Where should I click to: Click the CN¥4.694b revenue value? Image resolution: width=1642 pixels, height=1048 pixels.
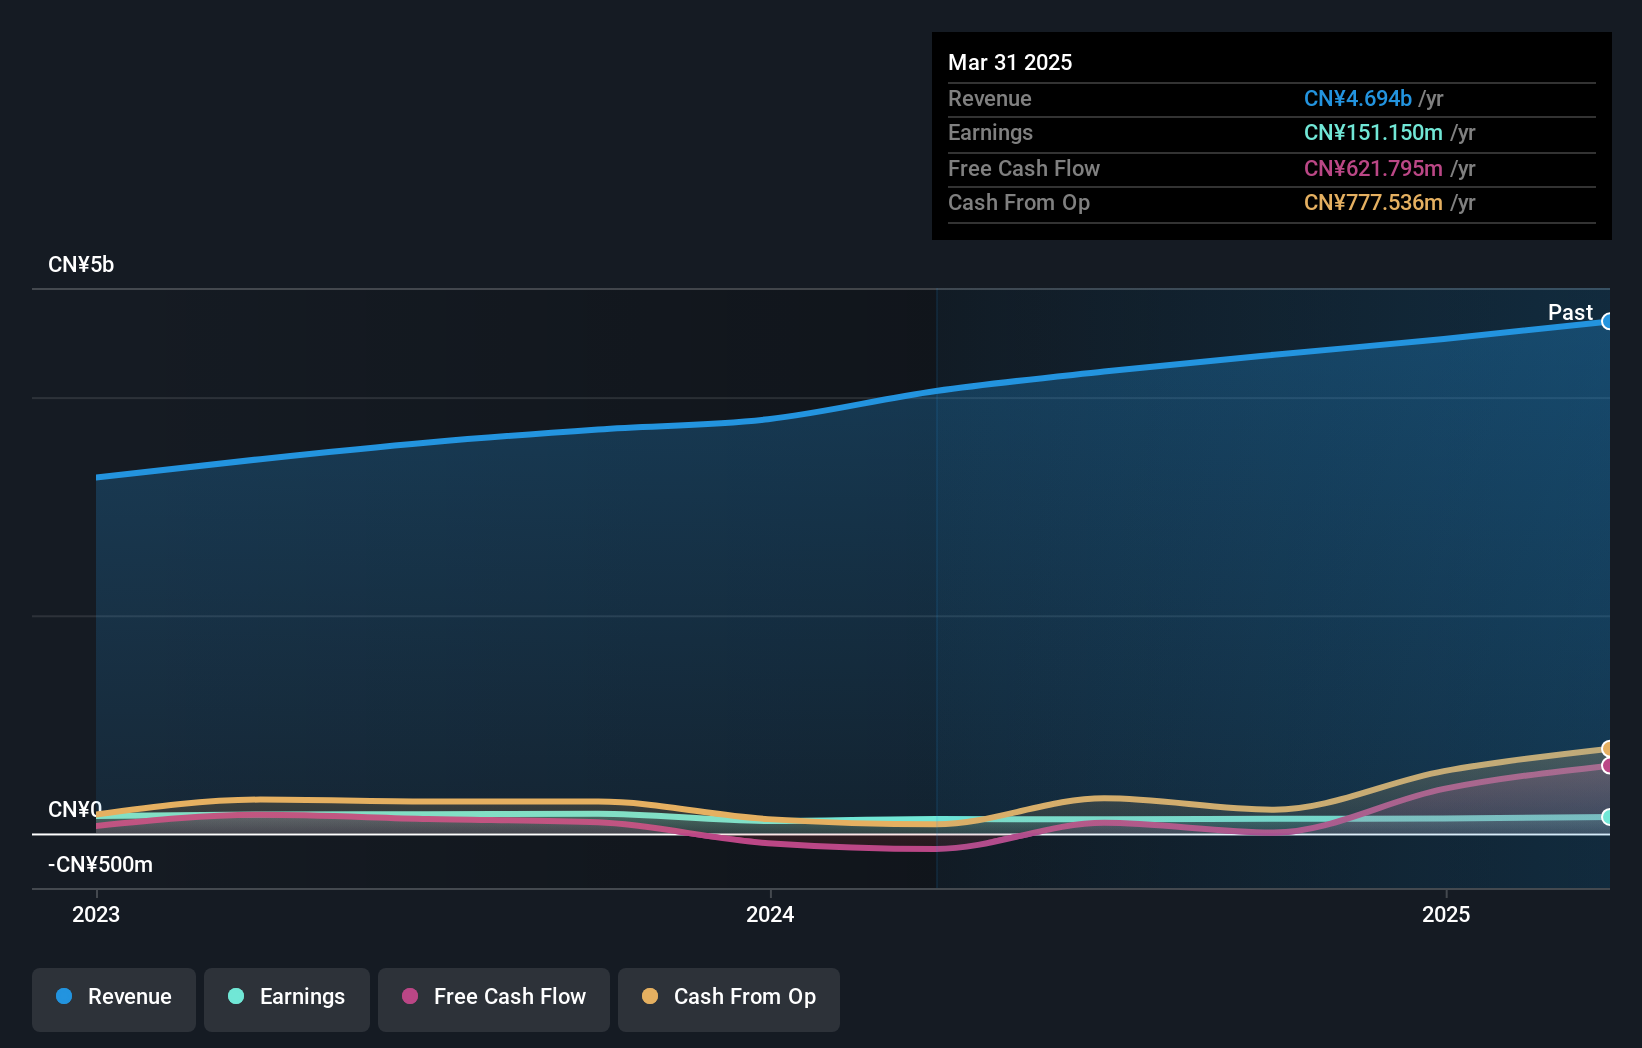[x=1358, y=98]
